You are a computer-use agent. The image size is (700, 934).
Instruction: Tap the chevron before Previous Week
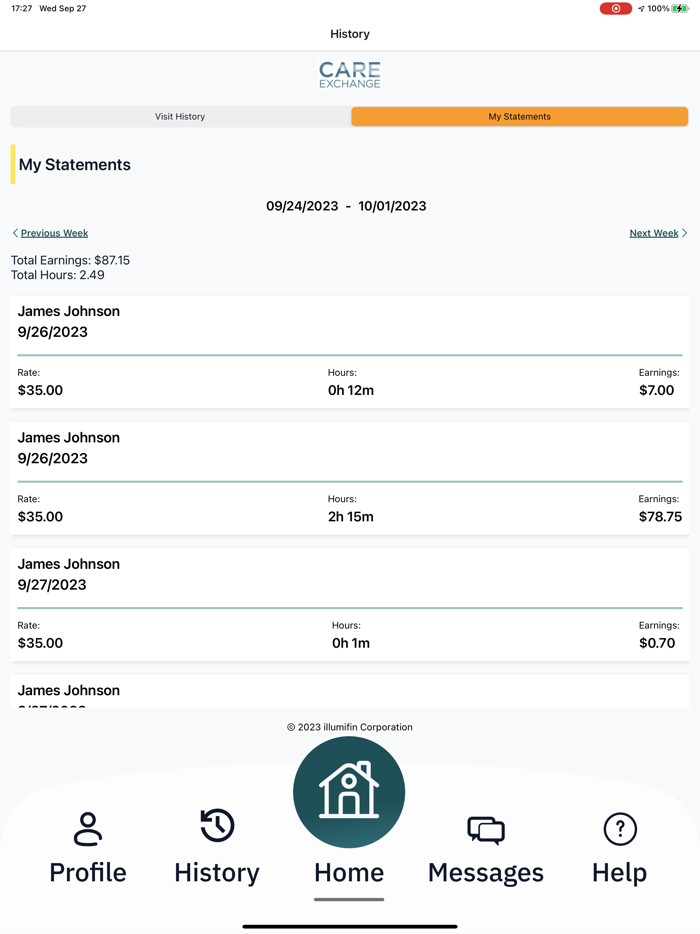click(x=14, y=232)
